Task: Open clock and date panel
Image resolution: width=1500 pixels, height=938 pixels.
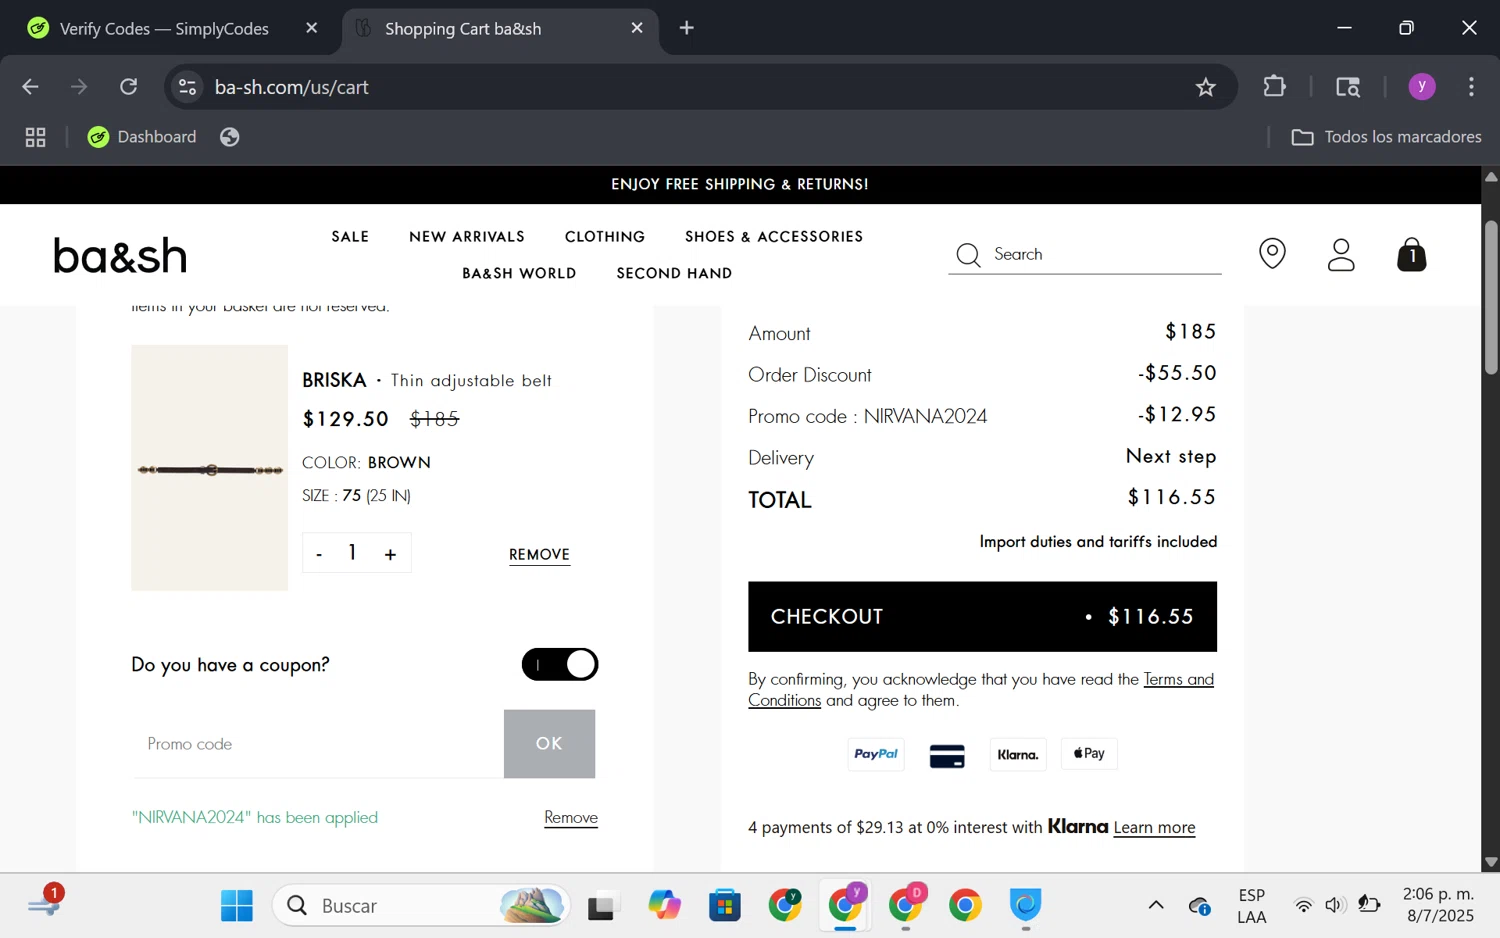Action: [1438, 905]
